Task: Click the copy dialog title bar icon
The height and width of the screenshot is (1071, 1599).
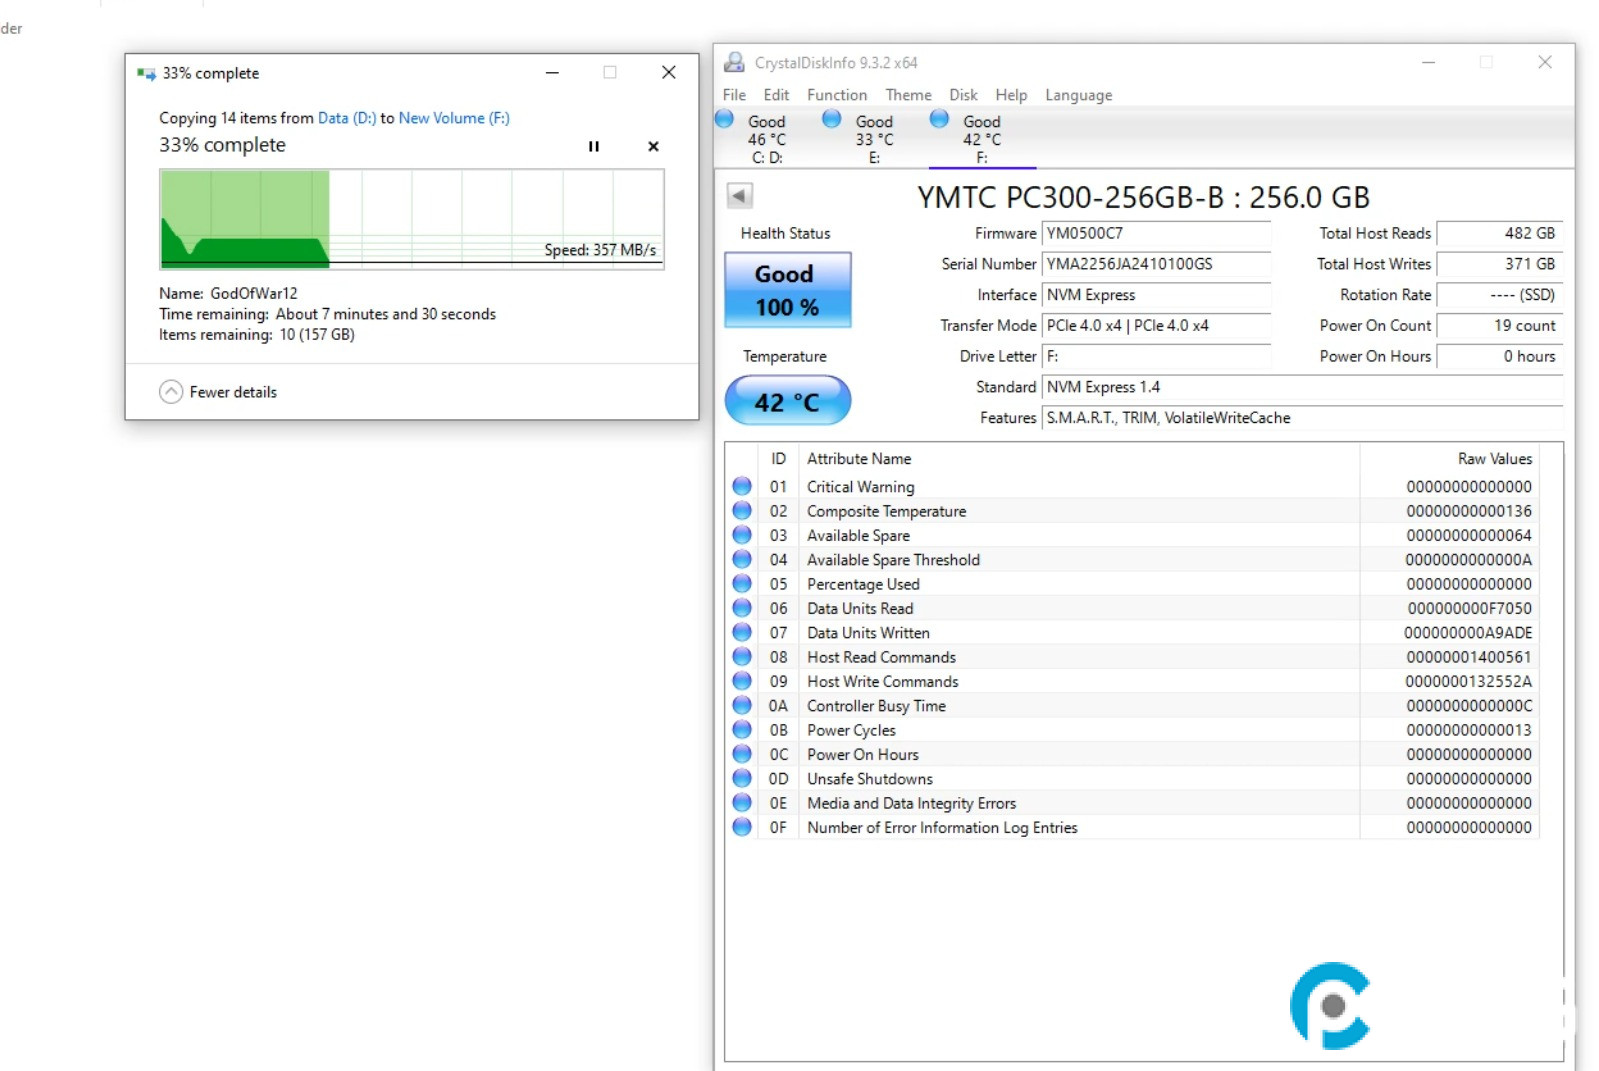Action: click(147, 73)
